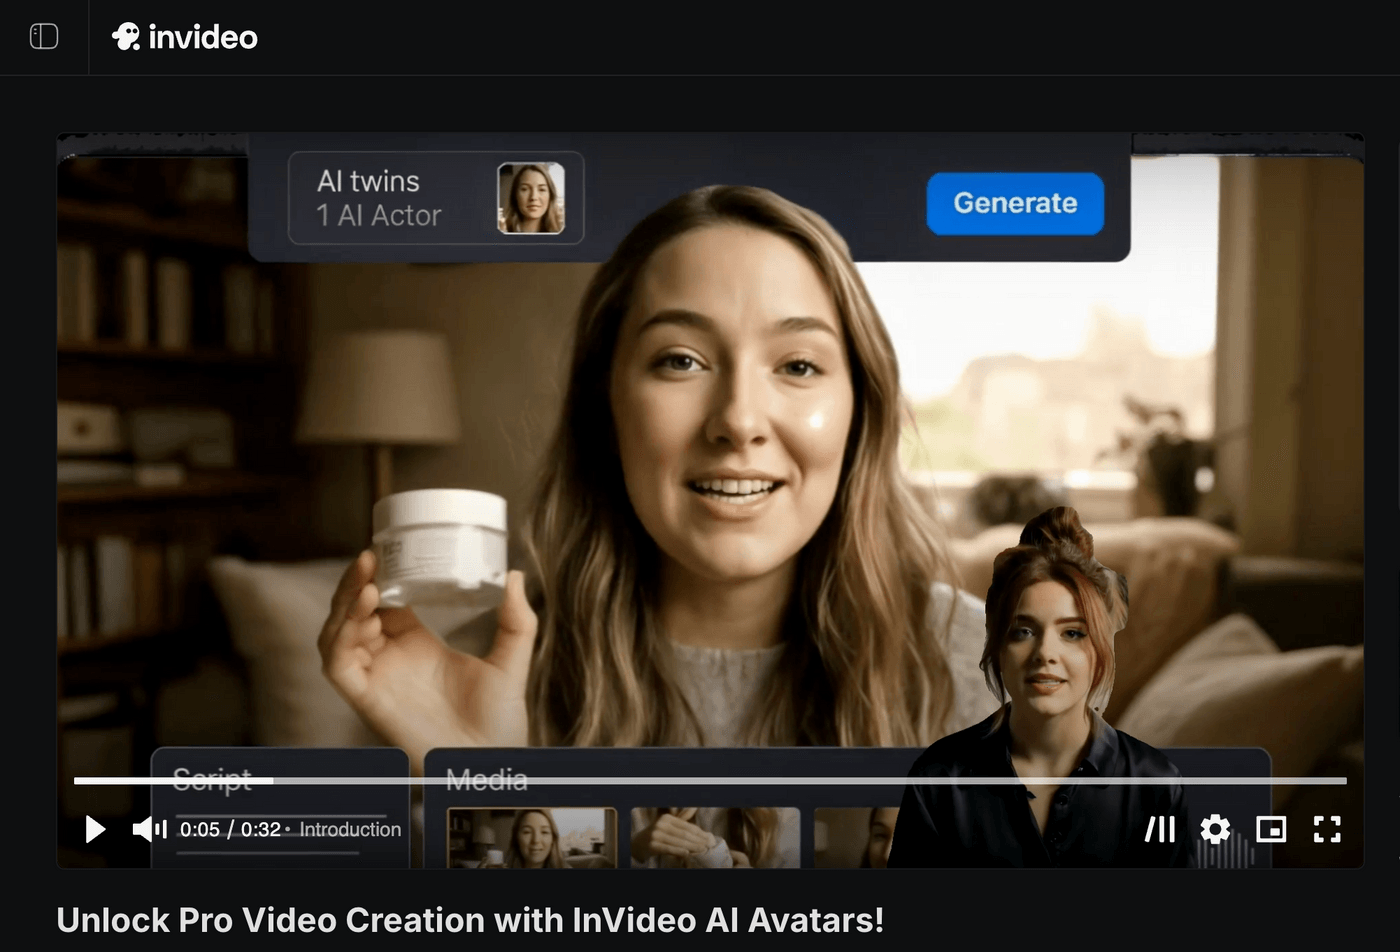The image size is (1400, 952).
Task: Click the blue Generate button
Action: [1015, 203]
